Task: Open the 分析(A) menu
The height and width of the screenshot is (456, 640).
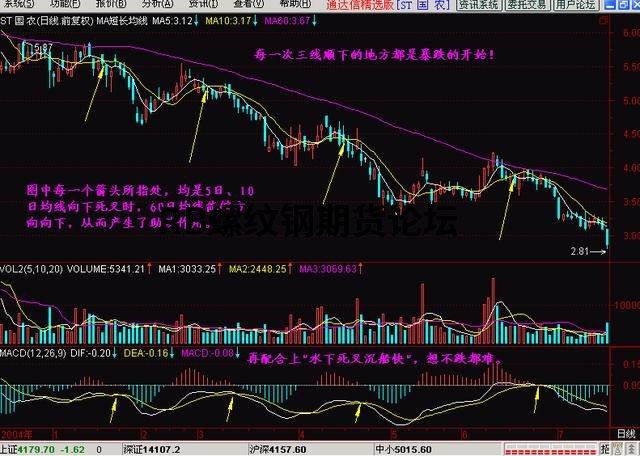Action: [x=158, y=4]
